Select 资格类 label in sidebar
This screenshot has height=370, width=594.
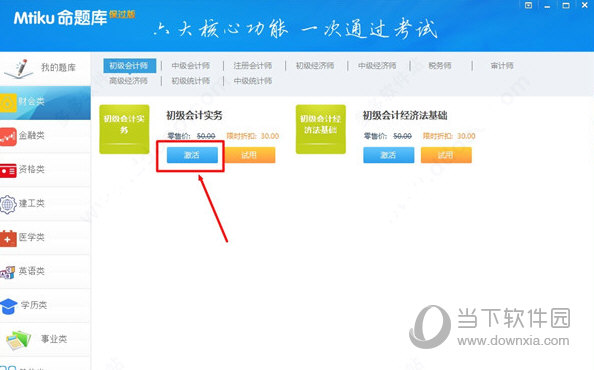(x=32, y=169)
